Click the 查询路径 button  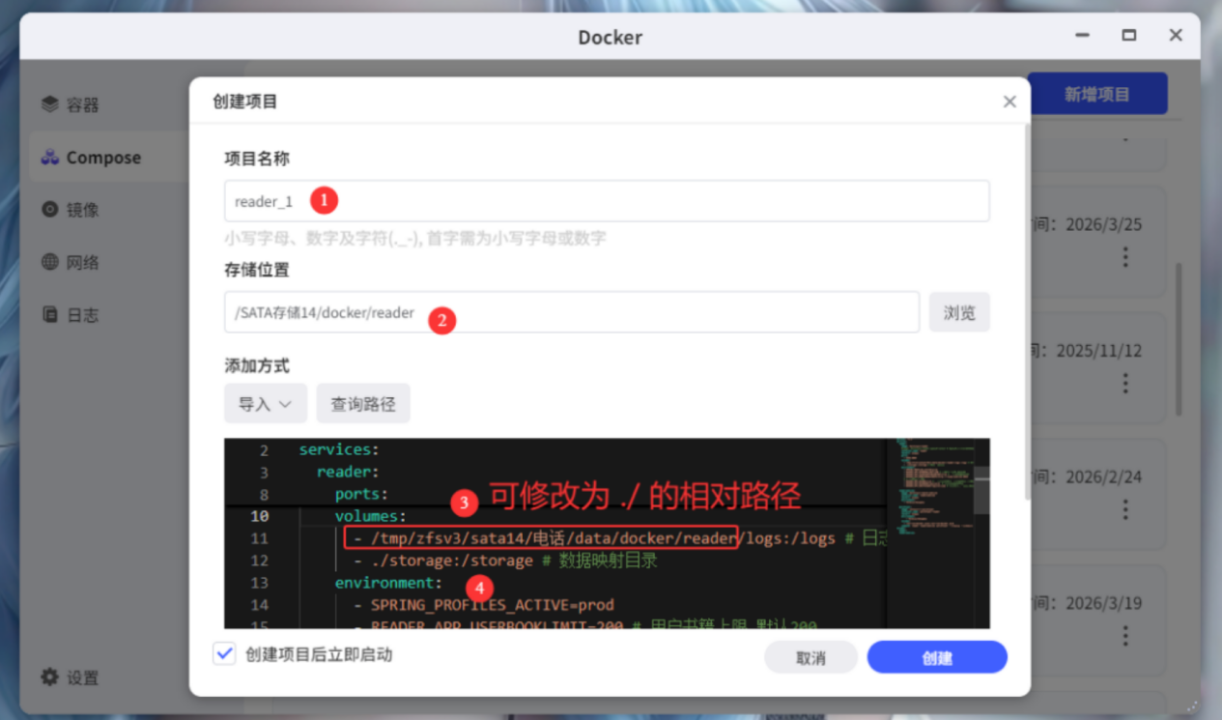click(363, 404)
